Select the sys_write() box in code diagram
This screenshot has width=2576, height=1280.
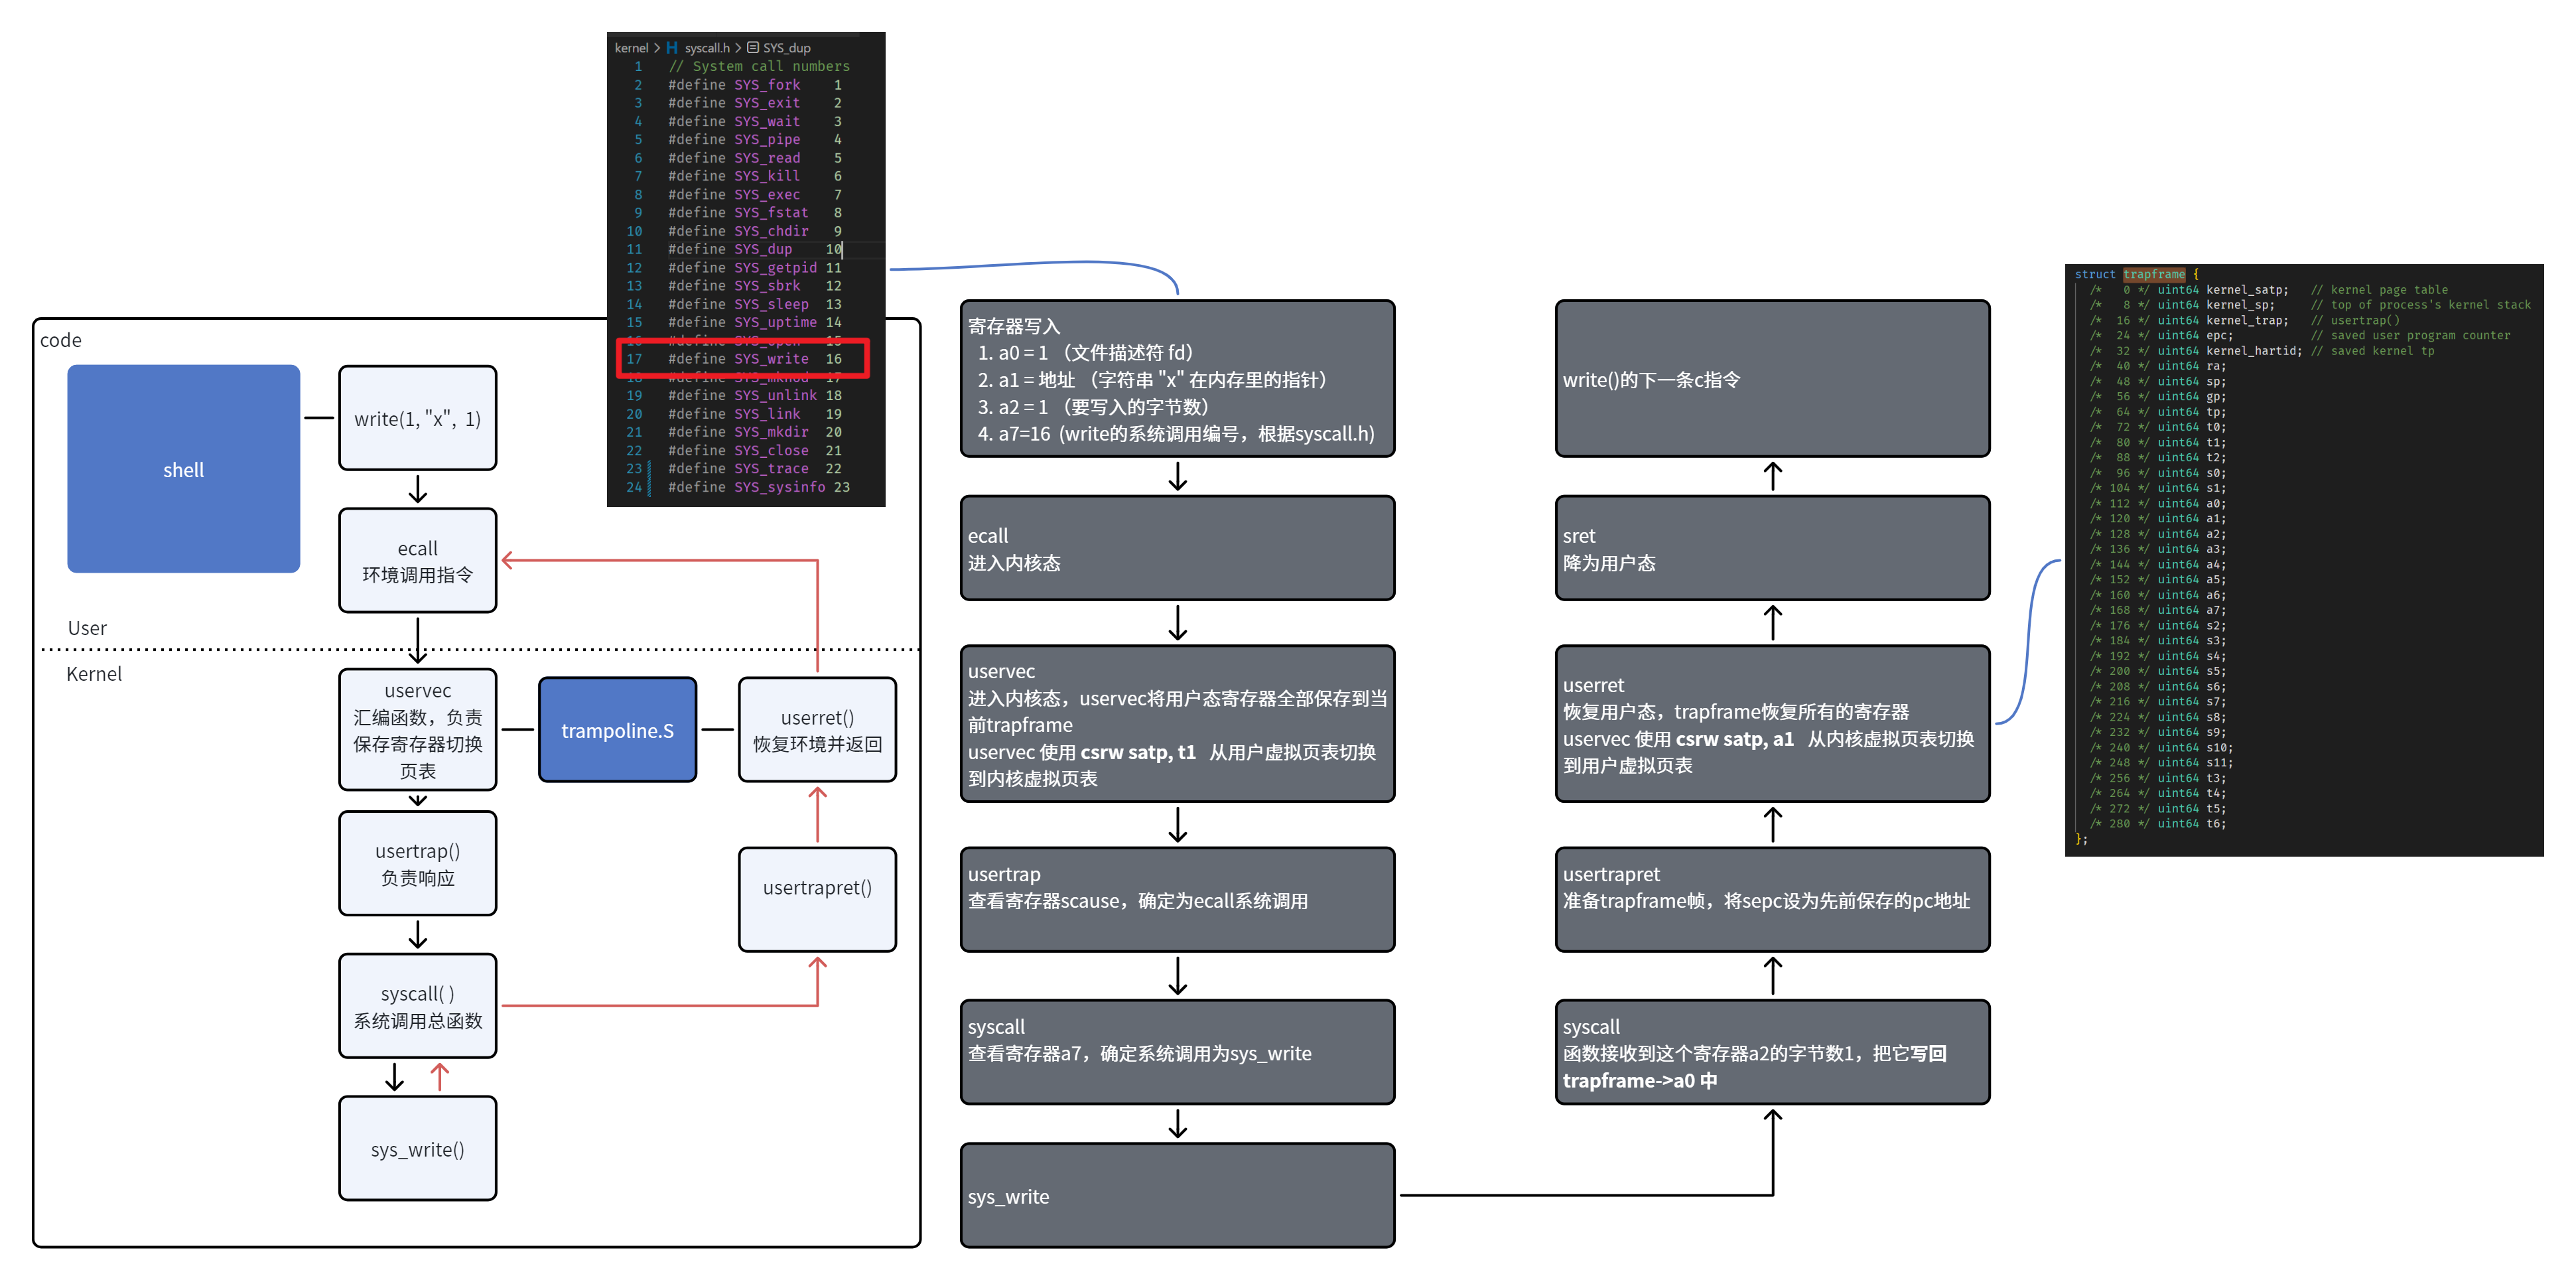click(x=417, y=1148)
